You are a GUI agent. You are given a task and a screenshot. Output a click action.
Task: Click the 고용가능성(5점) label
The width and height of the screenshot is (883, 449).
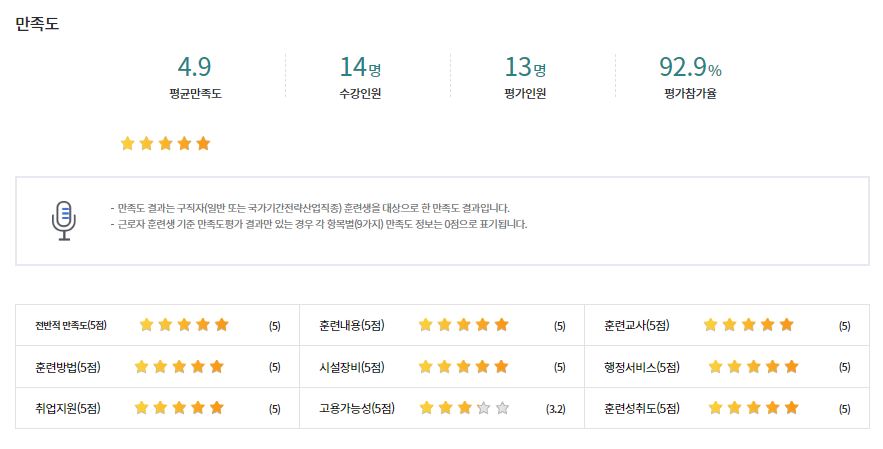[357, 408]
